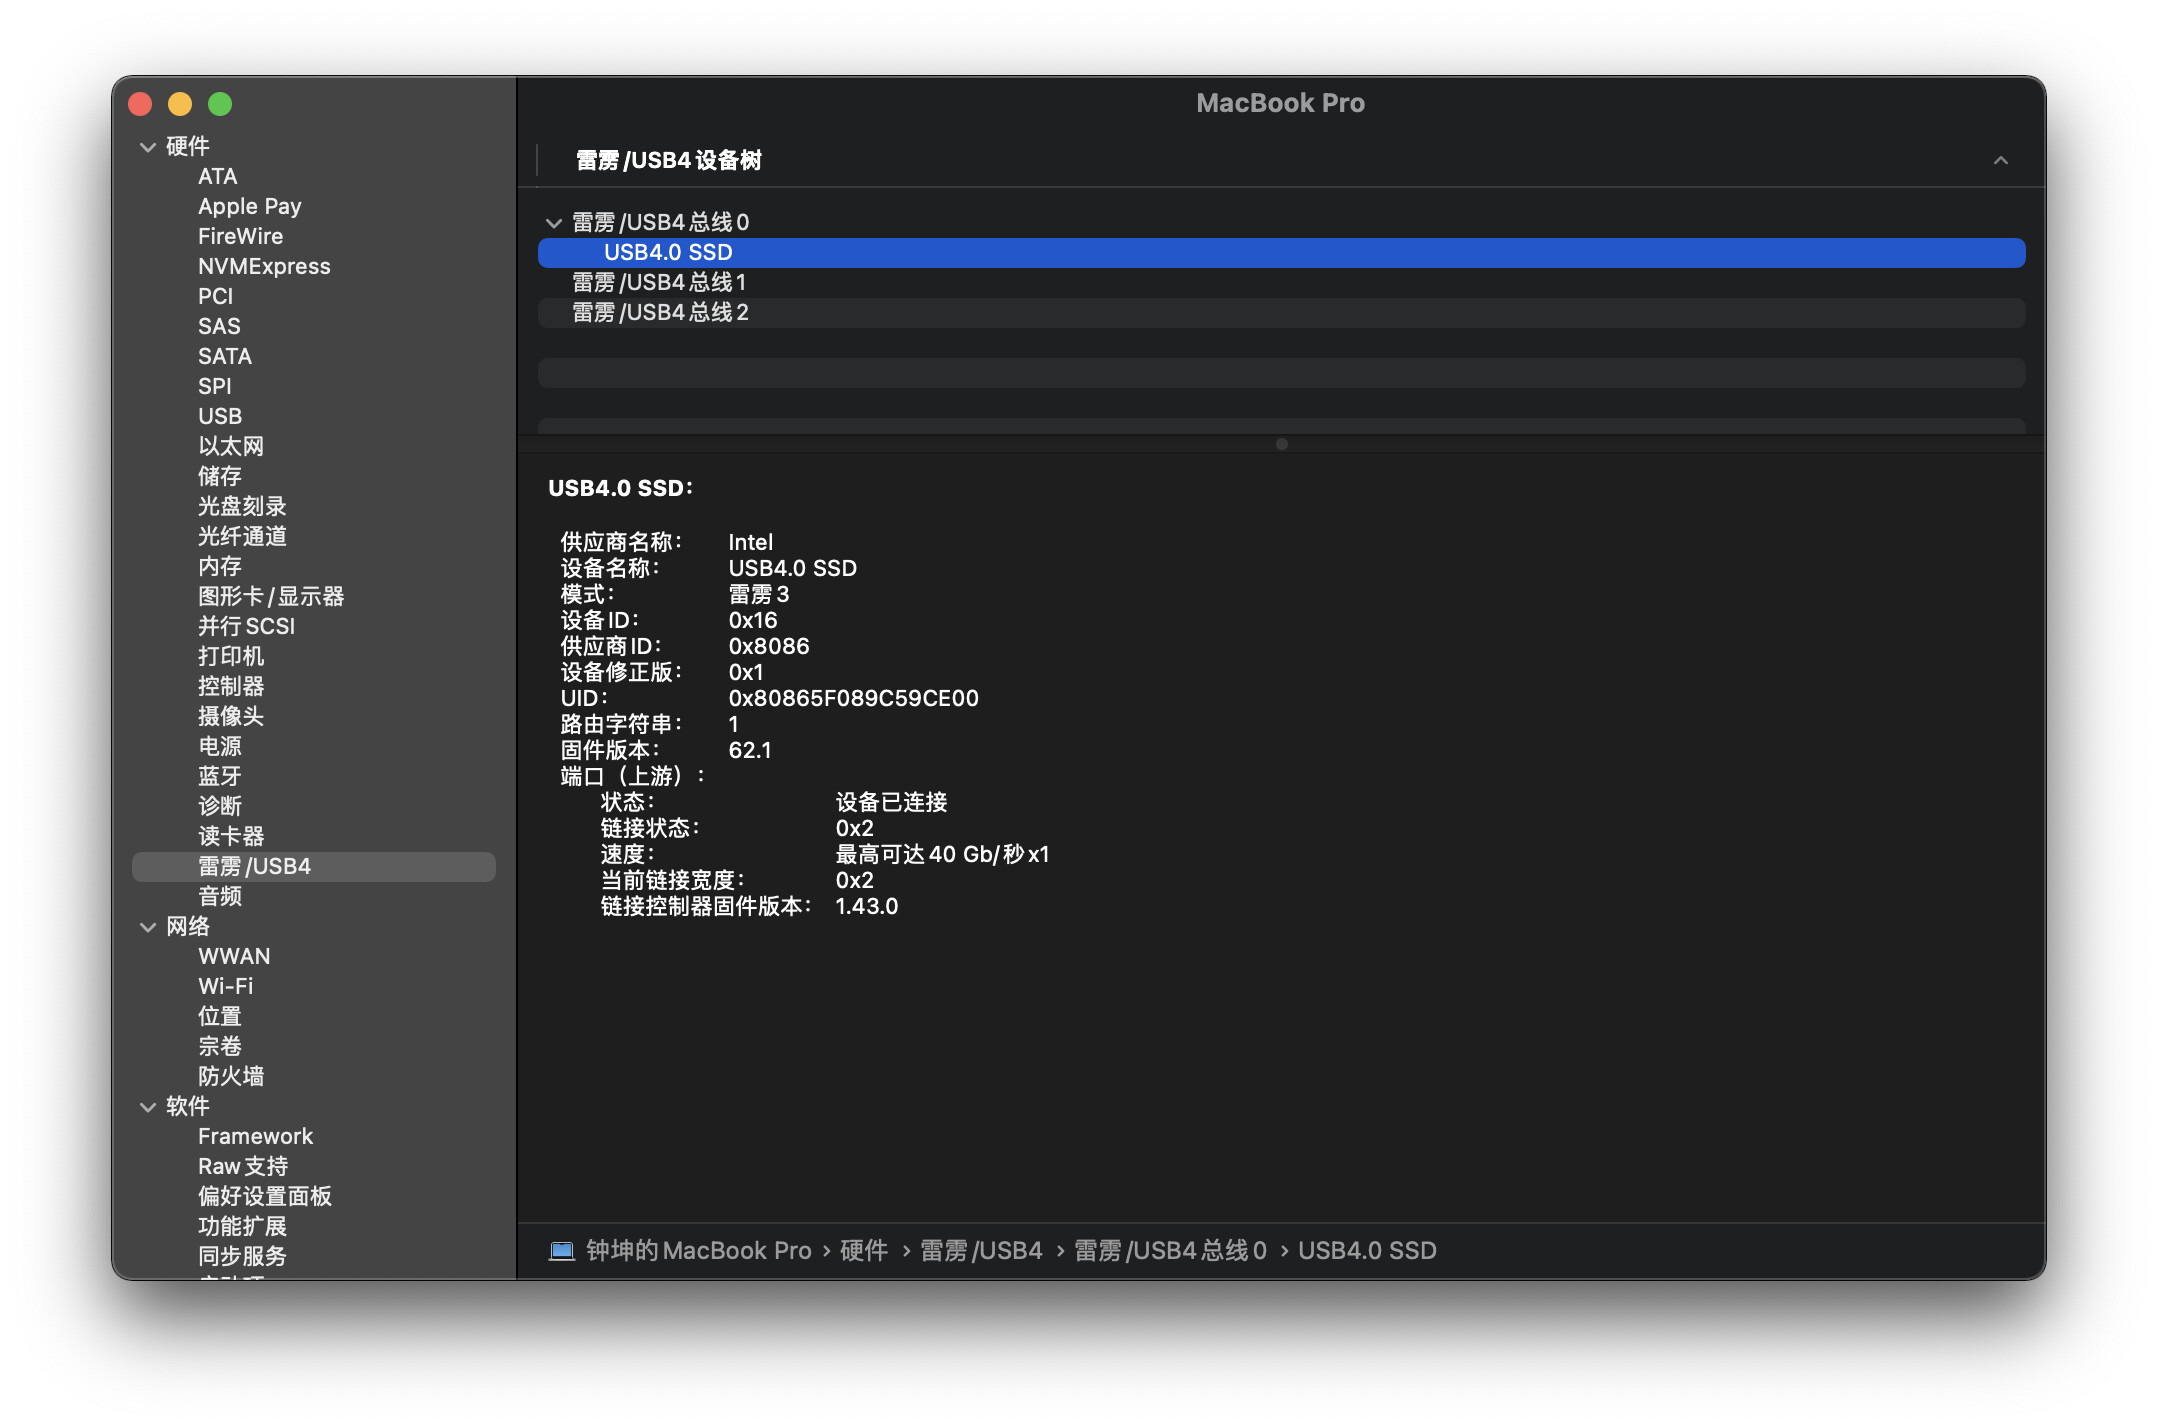Click 钟坤的 MacBook Pro in path bar
The image size is (2158, 1428).
698,1251
